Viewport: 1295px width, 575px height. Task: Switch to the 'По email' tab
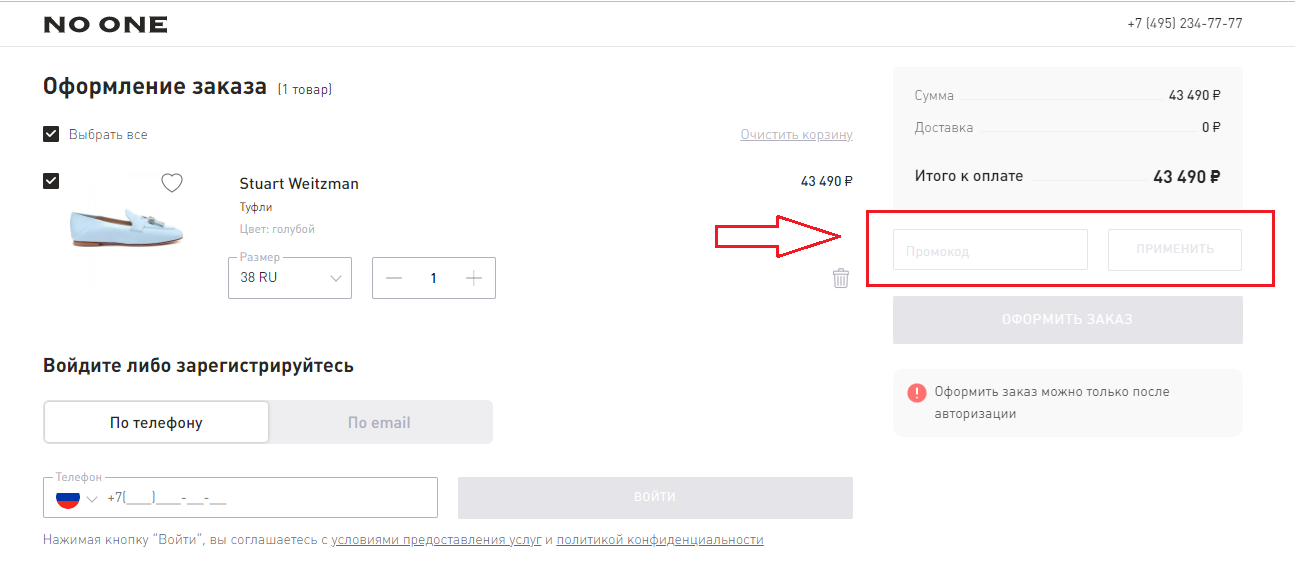(x=379, y=422)
